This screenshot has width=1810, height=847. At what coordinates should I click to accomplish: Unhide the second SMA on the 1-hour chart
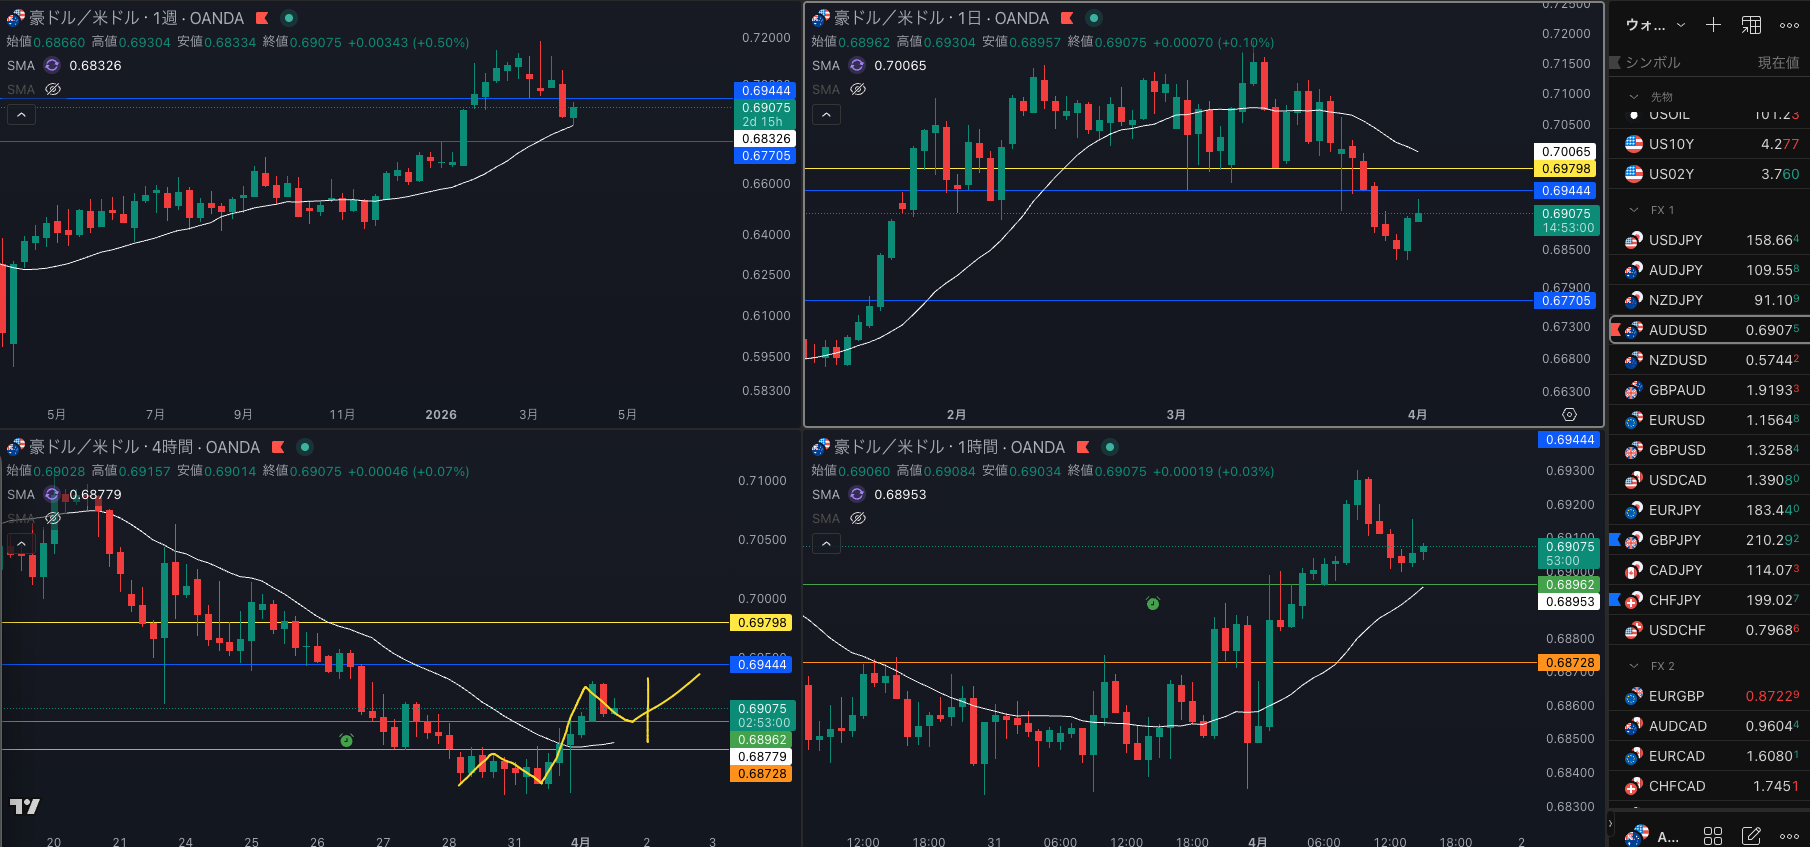[857, 518]
